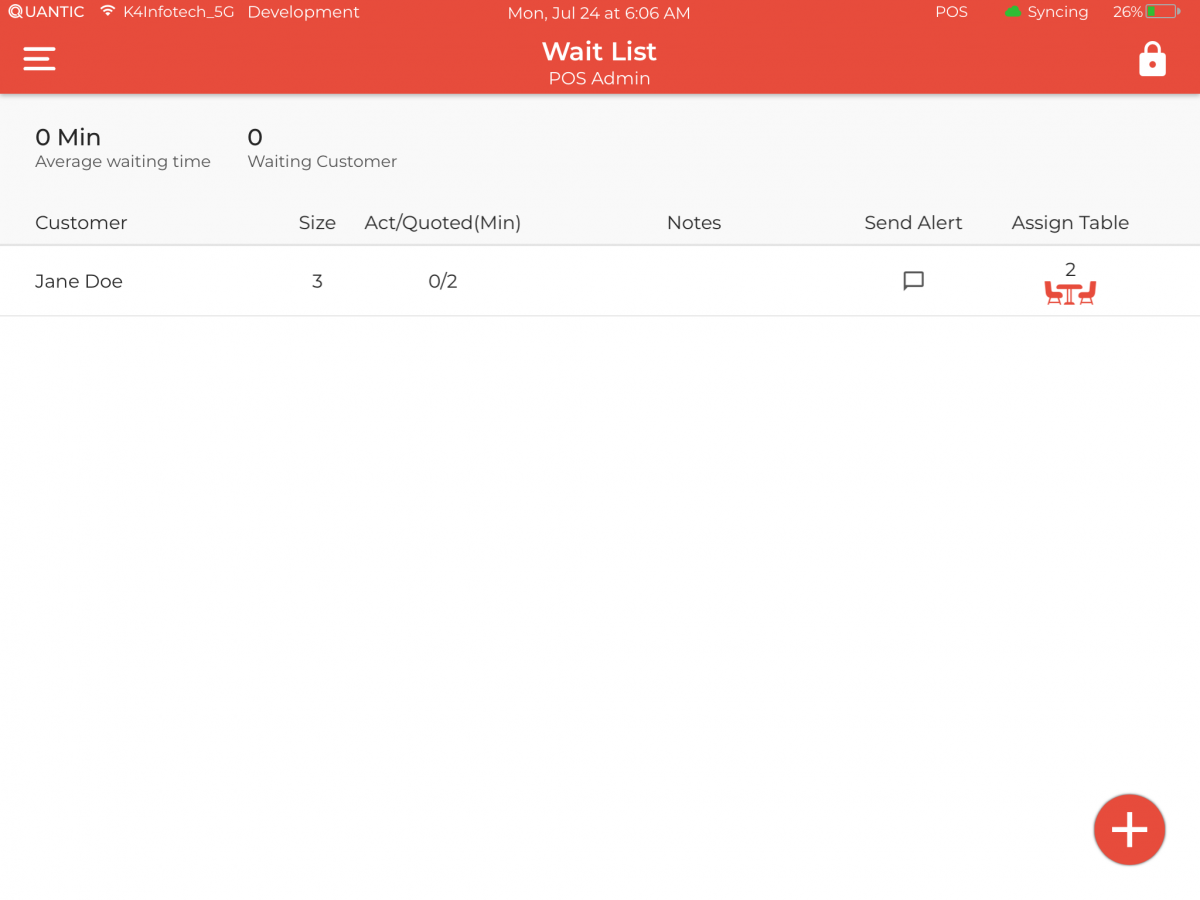Screen dimensions: 1200x900
Task: Select the Act/Quoted(Min) column header
Action: tap(442, 222)
